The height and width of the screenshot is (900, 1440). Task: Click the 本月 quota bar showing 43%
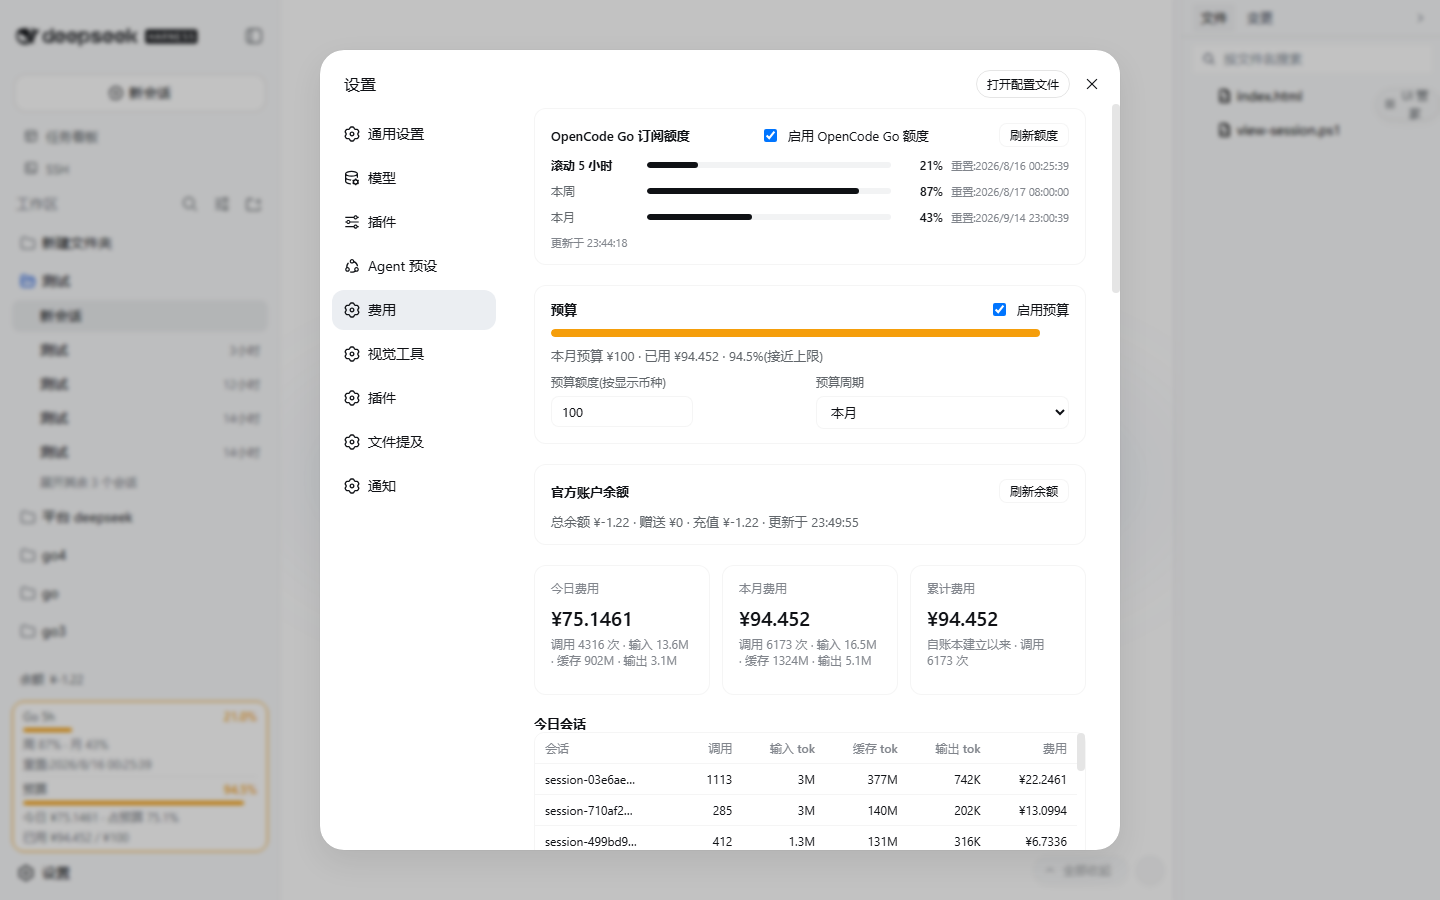pyautogui.click(x=769, y=217)
